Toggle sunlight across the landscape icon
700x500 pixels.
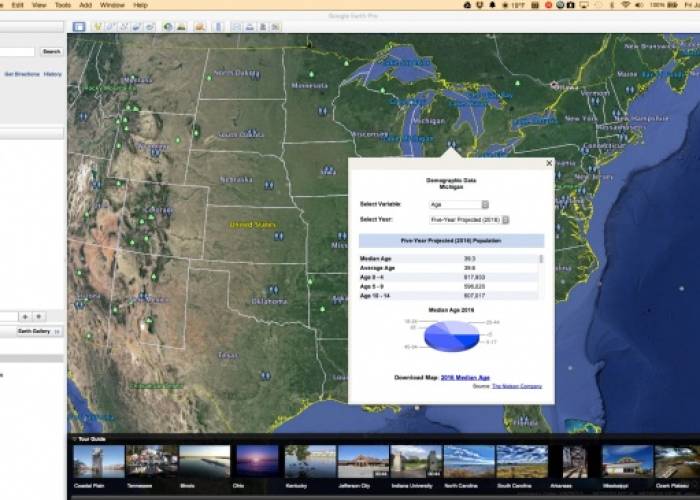point(181,27)
